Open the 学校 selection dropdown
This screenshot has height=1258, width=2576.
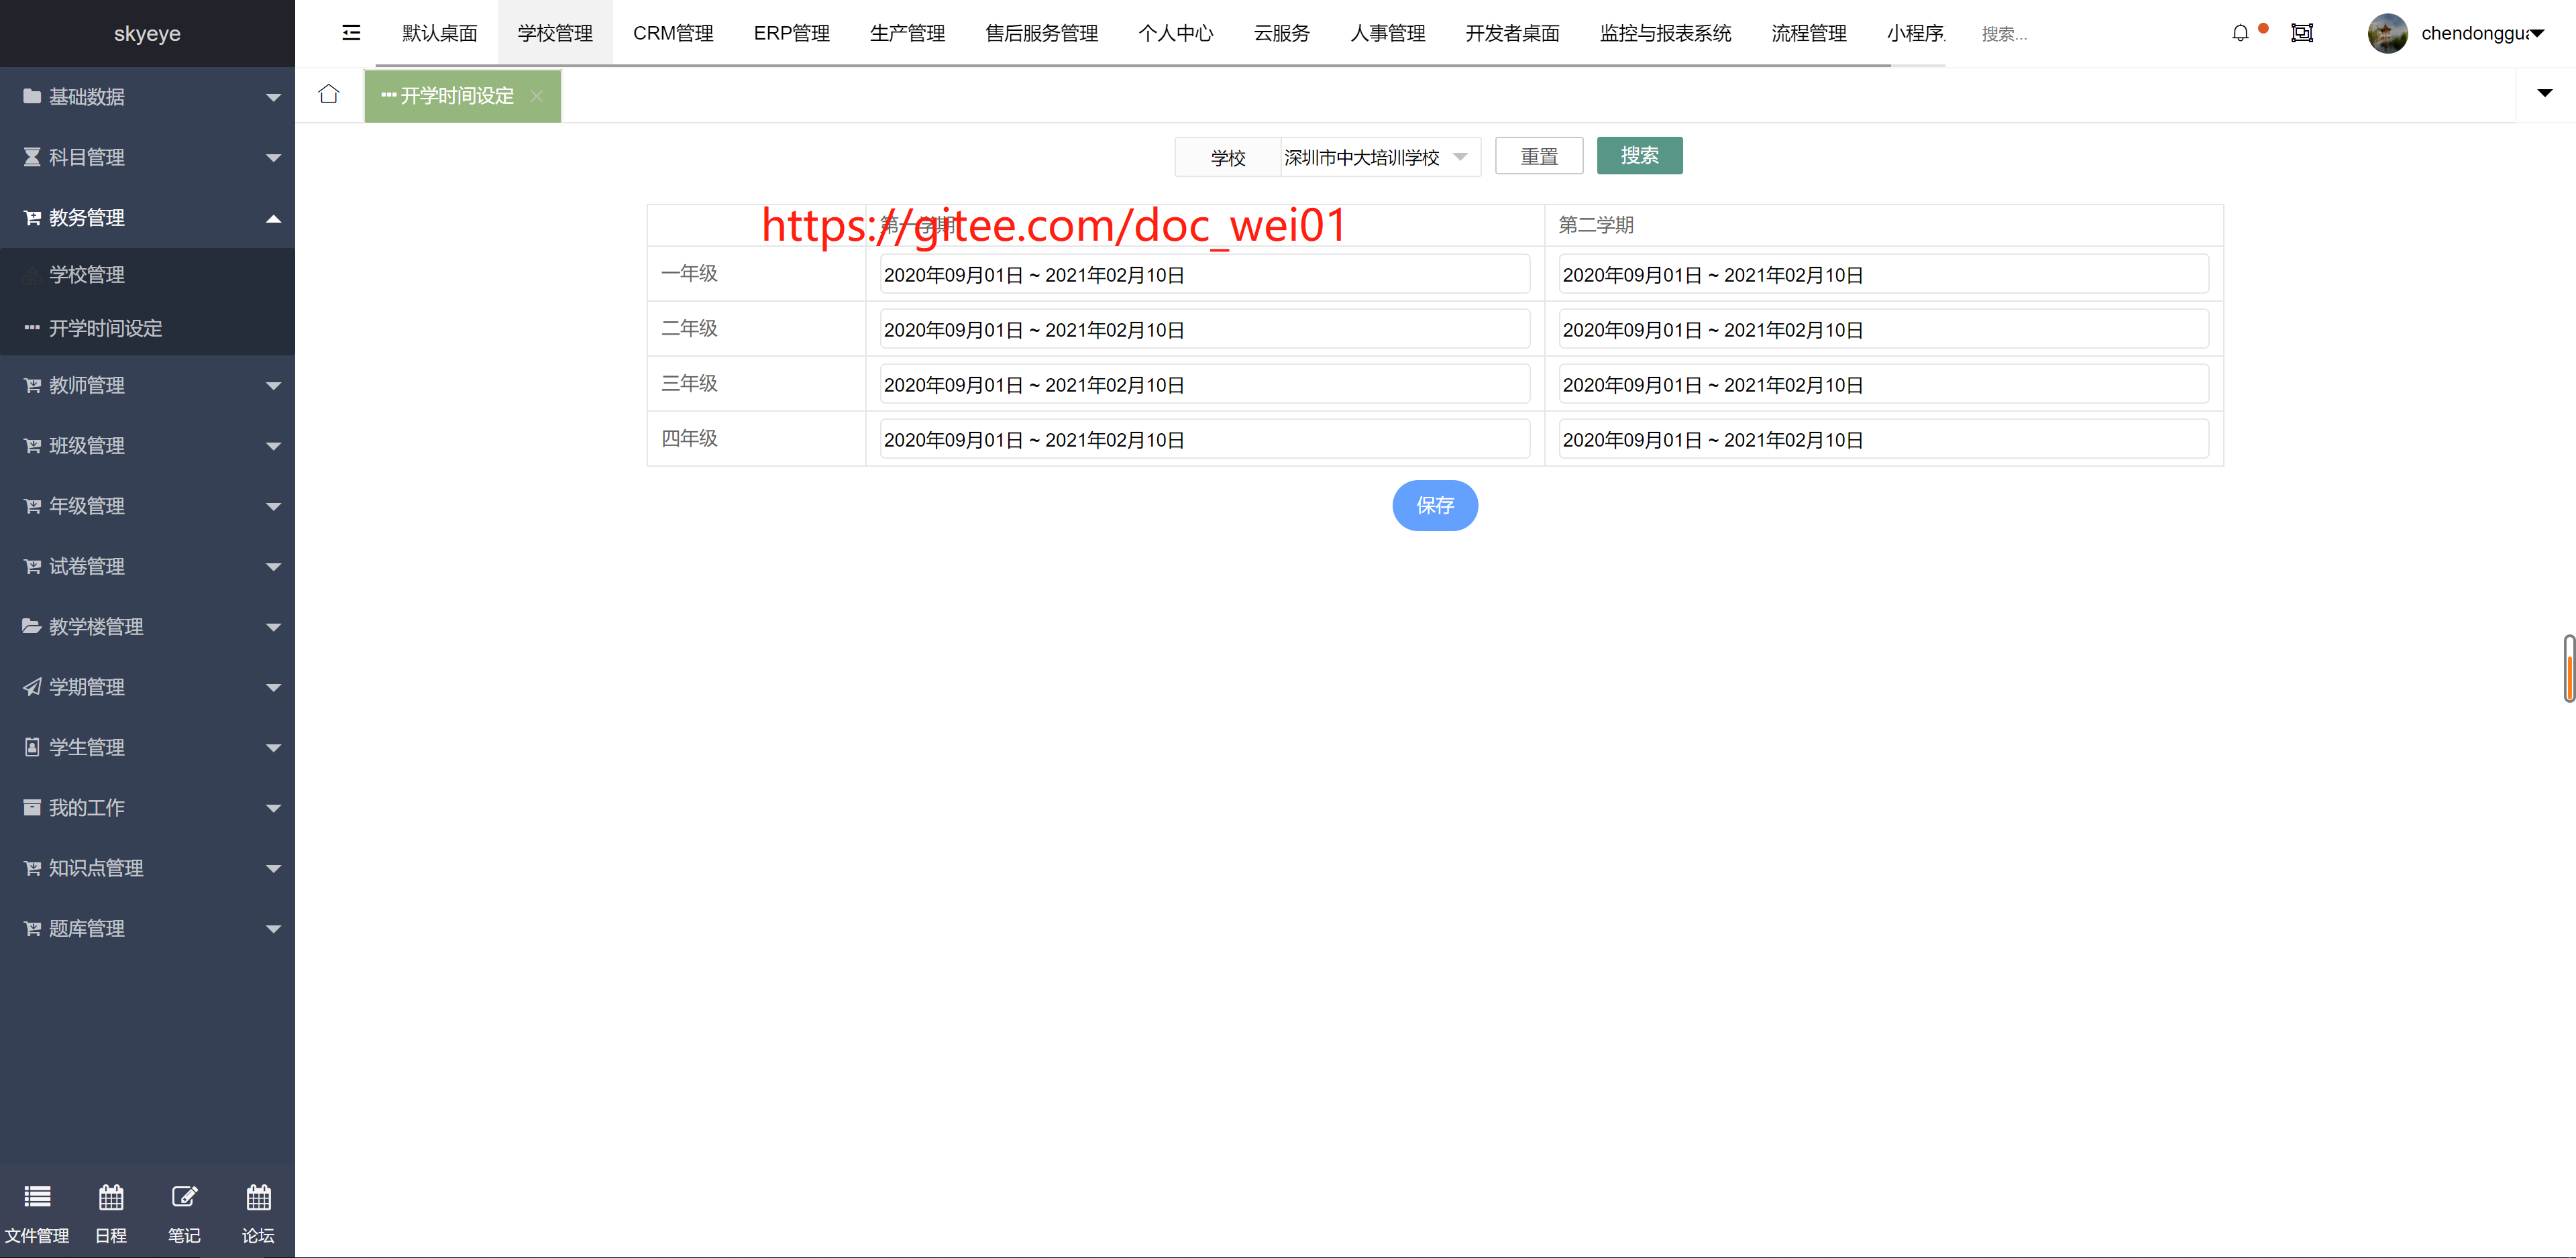(1380, 157)
